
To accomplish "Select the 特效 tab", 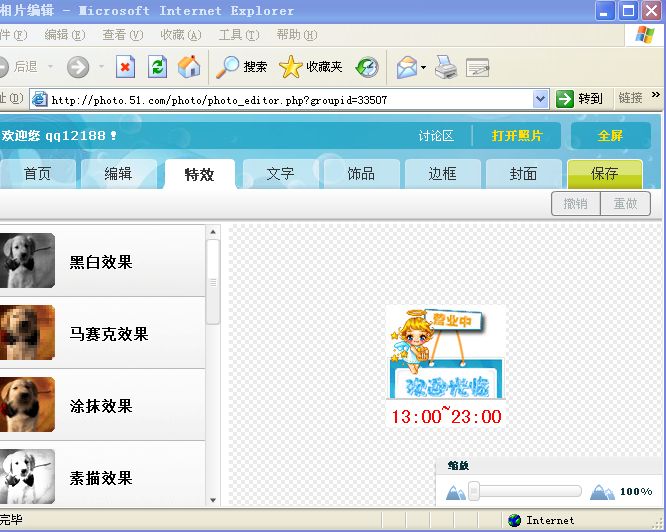I will [x=200, y=174].
